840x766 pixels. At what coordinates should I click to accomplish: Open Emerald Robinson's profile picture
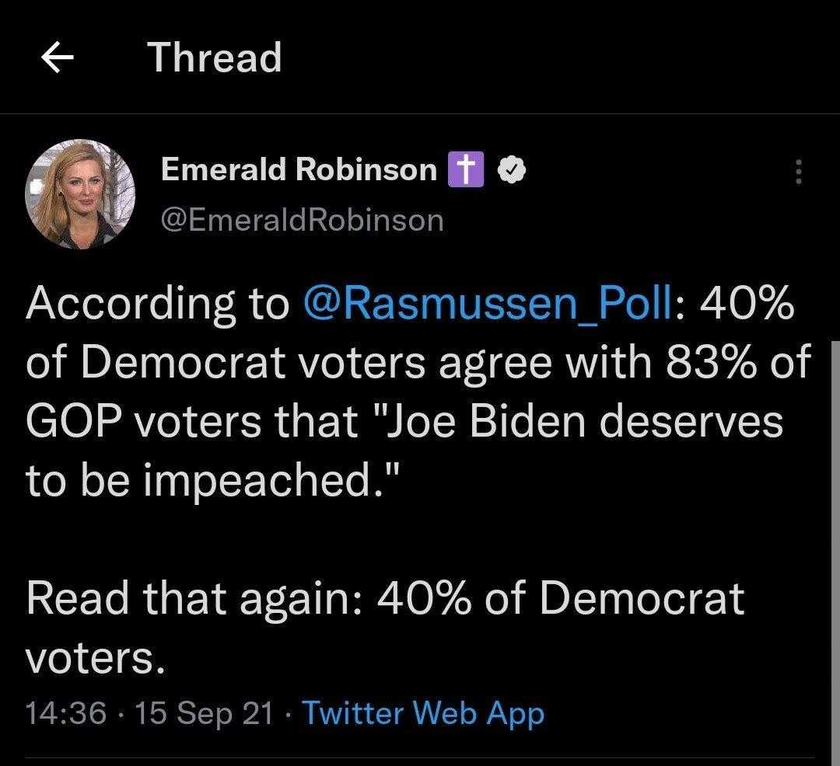click(80, 194)
